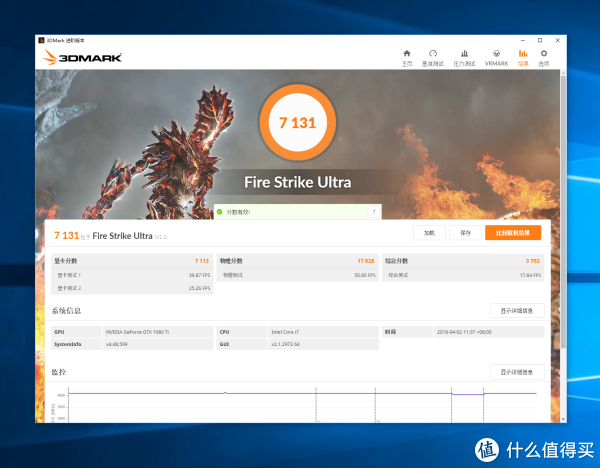Click the 监控 monitoring heading
Image resolution: width=600 pixels, height=468 pixels.
[59, 372]
